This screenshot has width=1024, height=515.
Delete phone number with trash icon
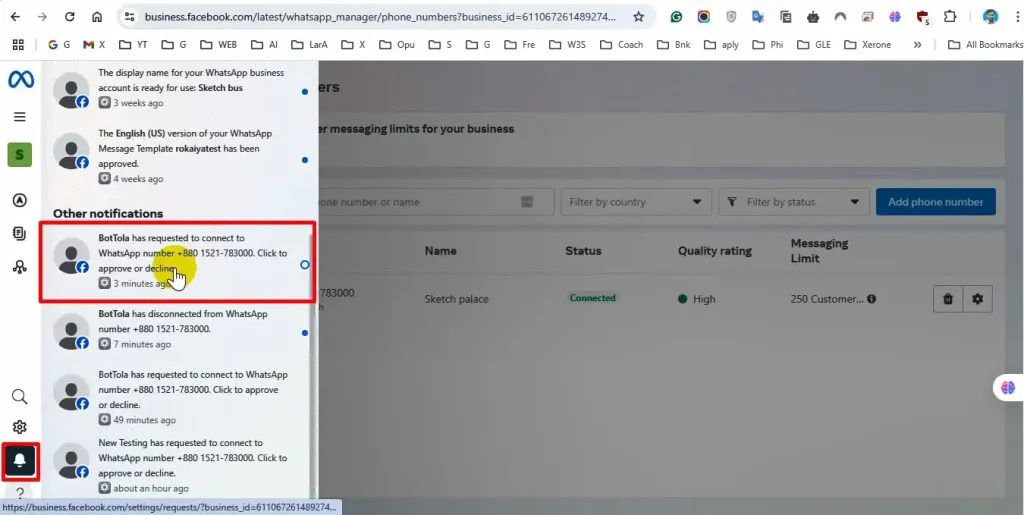(947, 298)
